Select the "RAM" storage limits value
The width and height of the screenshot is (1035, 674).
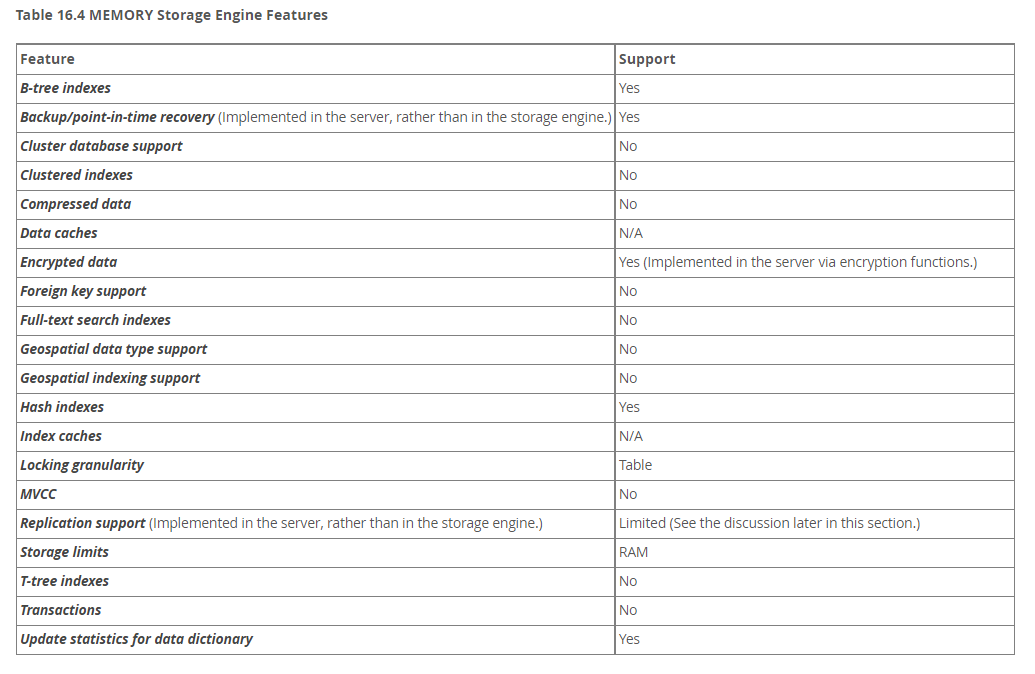coord(634,552)
